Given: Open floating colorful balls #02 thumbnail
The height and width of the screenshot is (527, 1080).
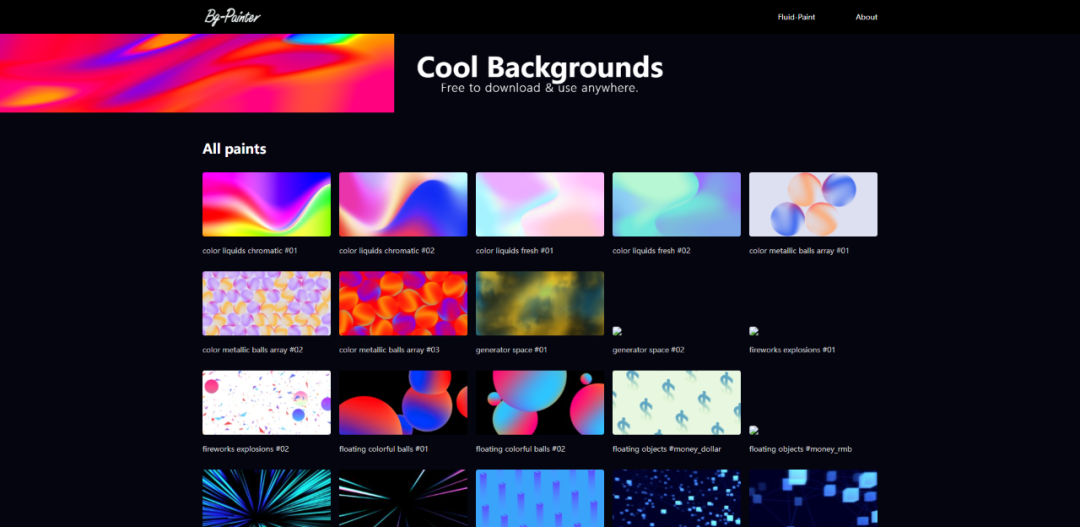Looking at the screenshot, I should click(540, 402).
